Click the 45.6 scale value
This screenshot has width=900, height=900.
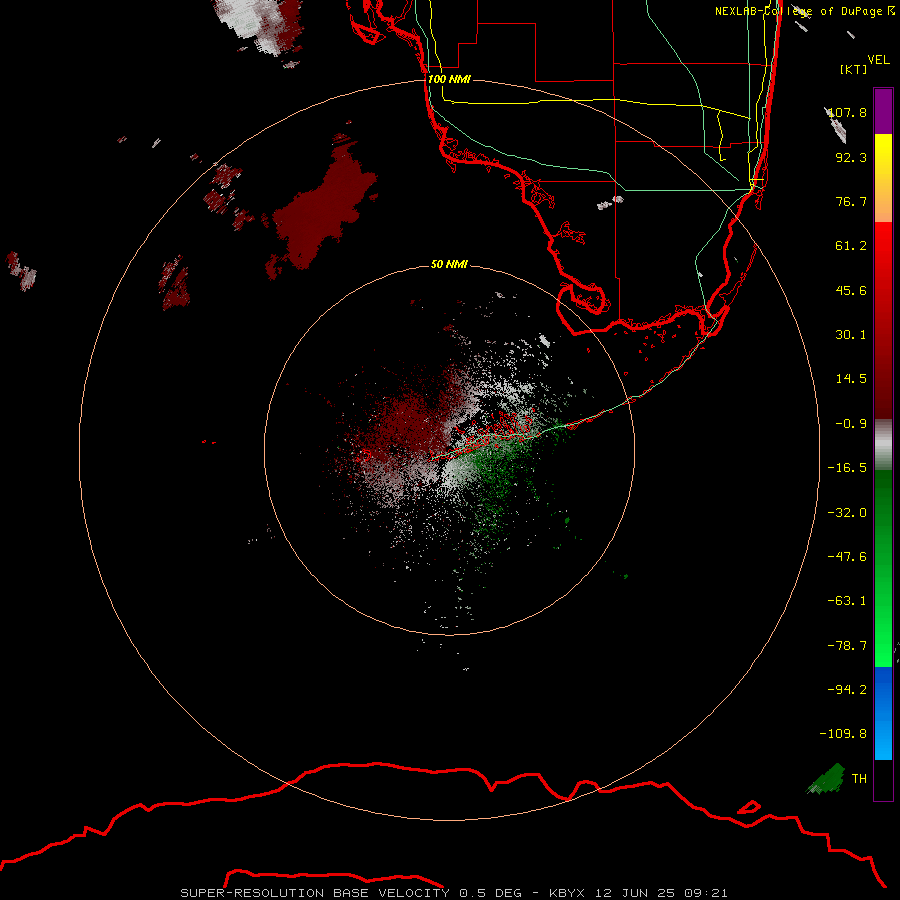(x=851, y=290)
